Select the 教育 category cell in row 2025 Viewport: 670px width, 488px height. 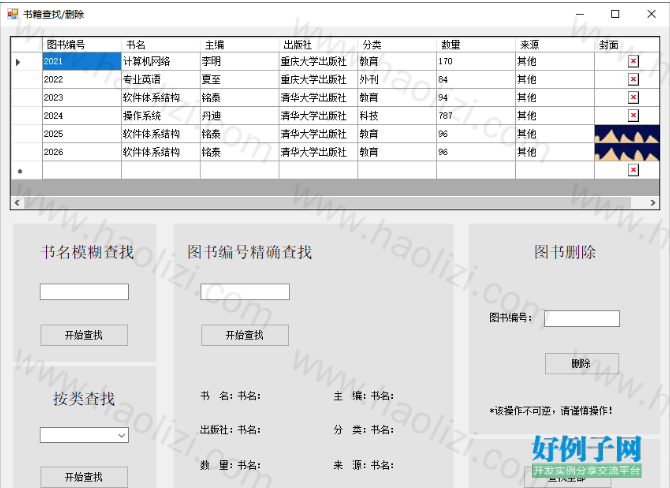397,134
